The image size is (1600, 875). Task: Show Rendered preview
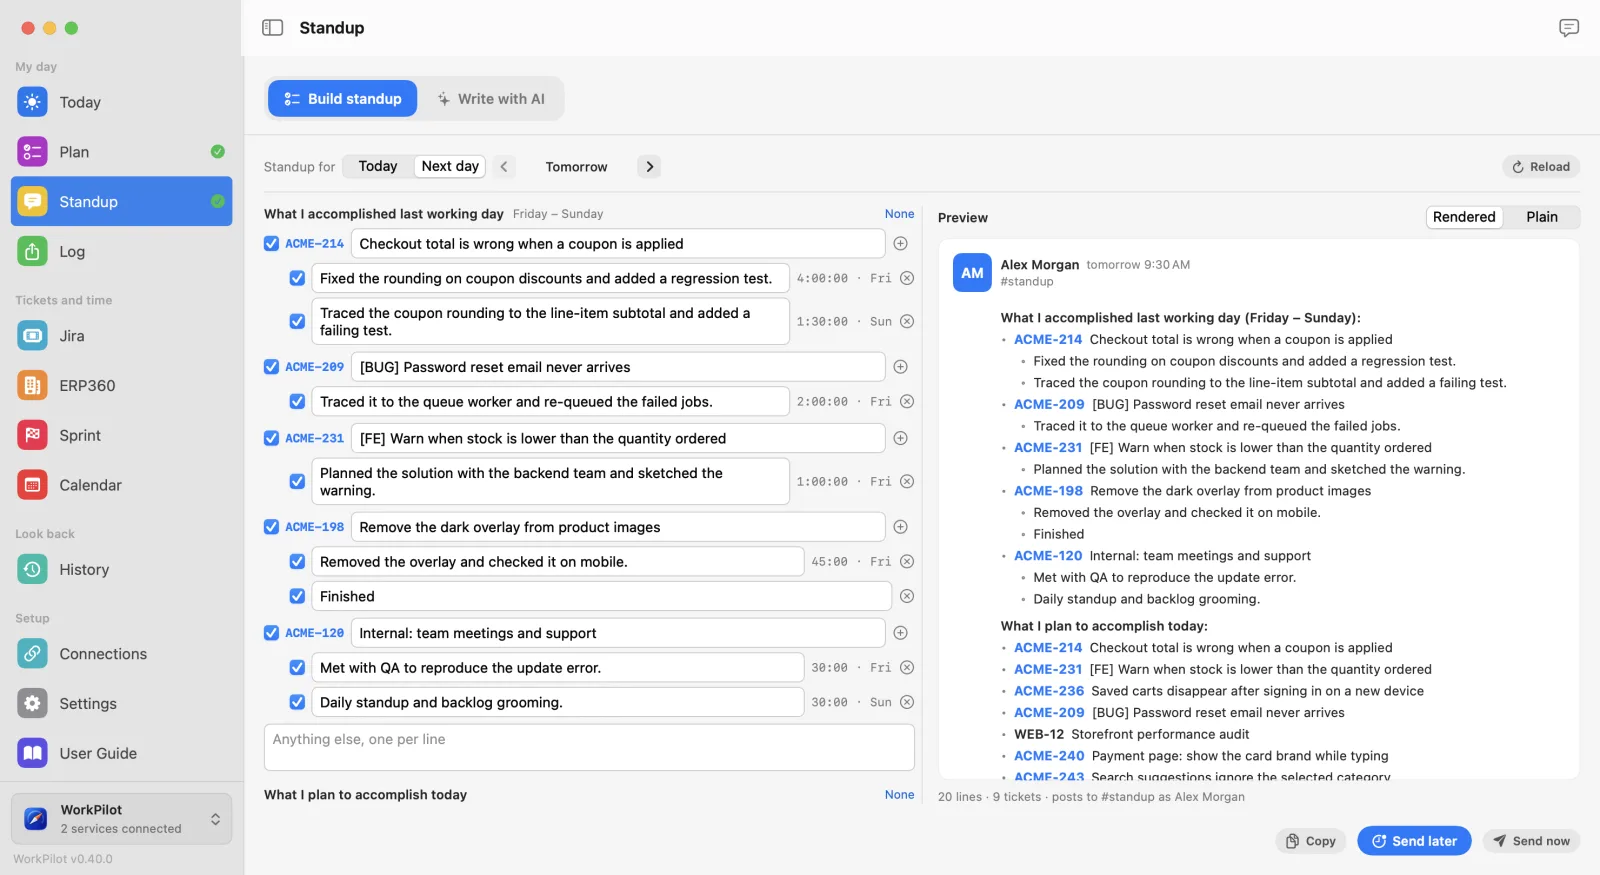[x=1464, y=217]
